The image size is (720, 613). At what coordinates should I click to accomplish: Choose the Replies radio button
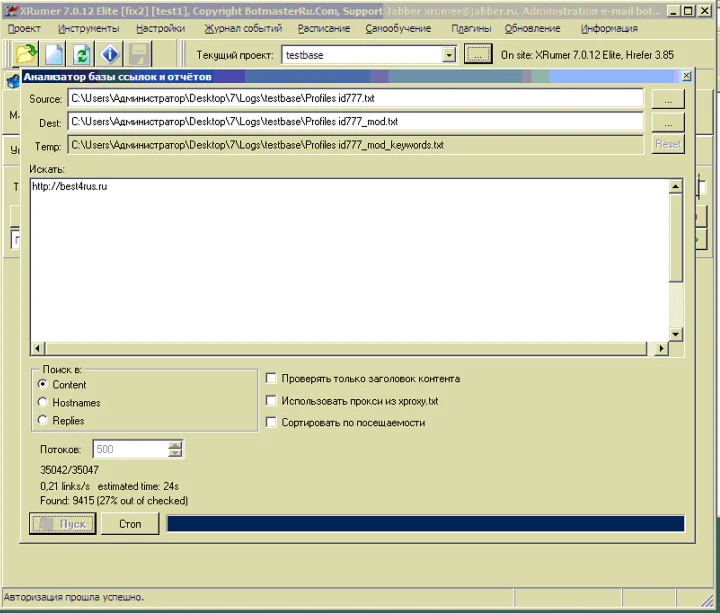43,420
